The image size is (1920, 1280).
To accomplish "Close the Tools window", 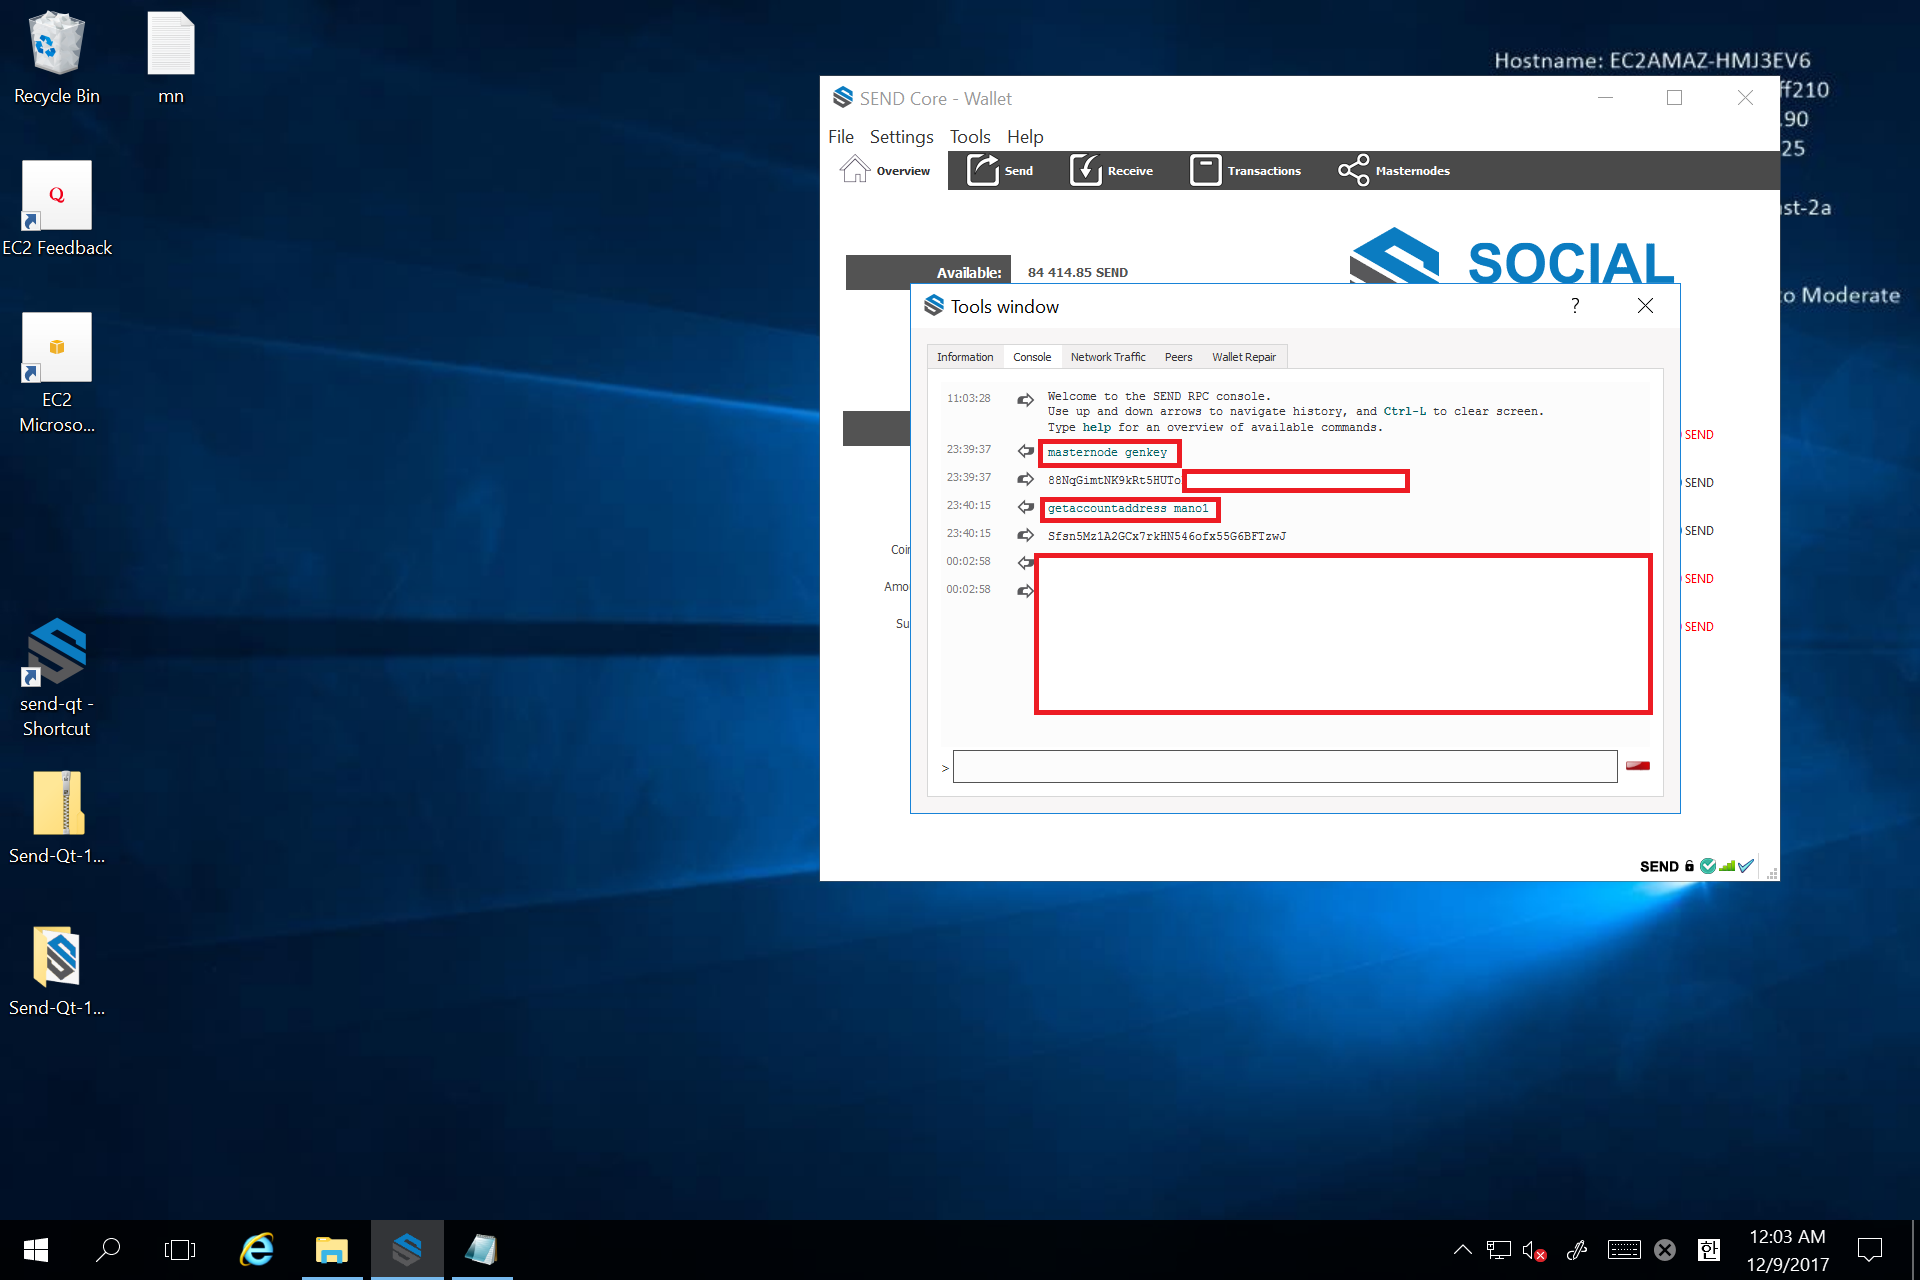I will (1645, 306).
